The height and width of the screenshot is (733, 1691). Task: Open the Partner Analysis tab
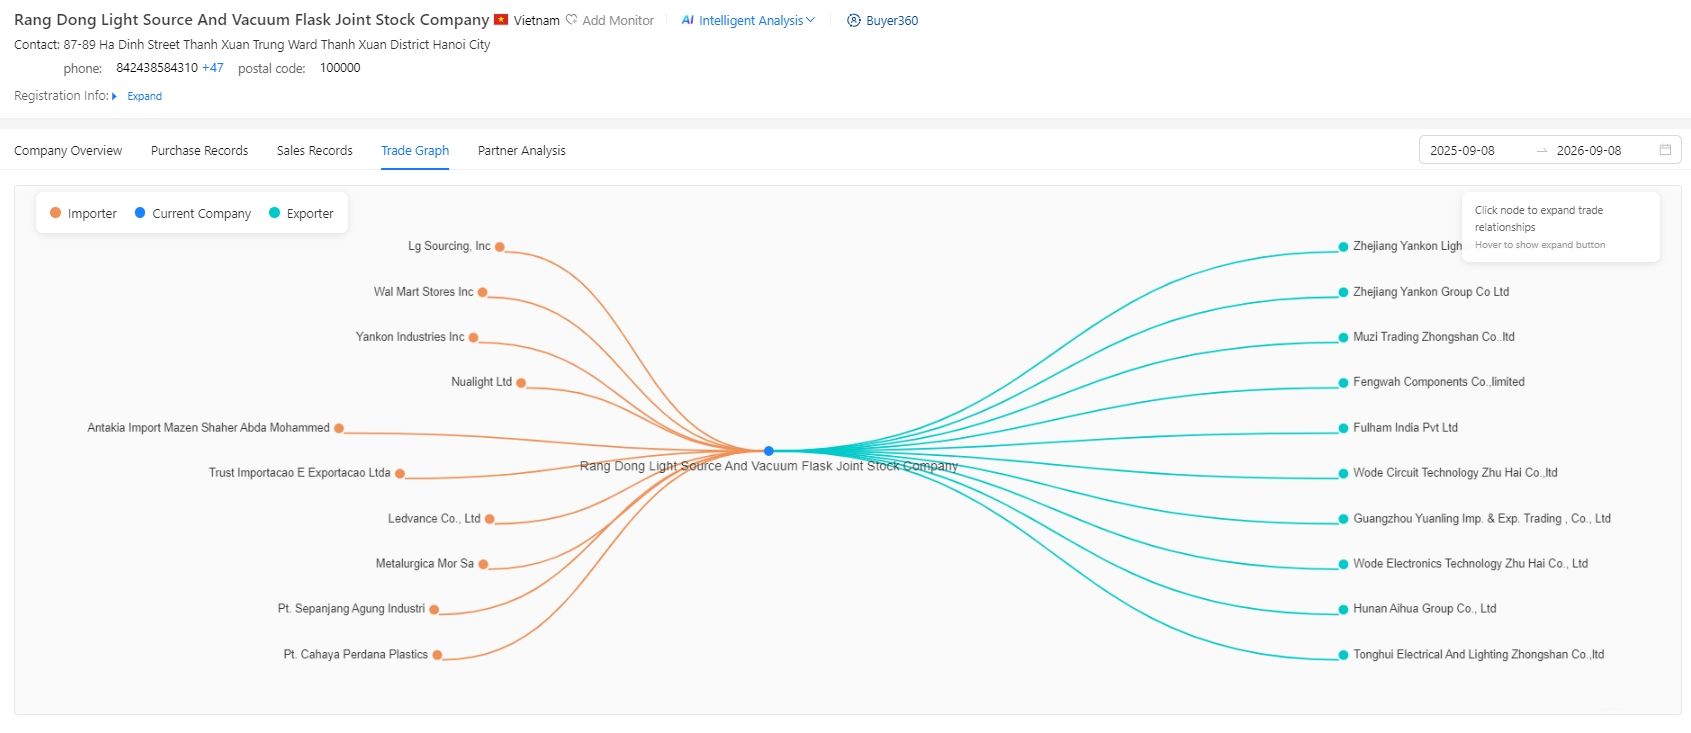tap(521, 151)
